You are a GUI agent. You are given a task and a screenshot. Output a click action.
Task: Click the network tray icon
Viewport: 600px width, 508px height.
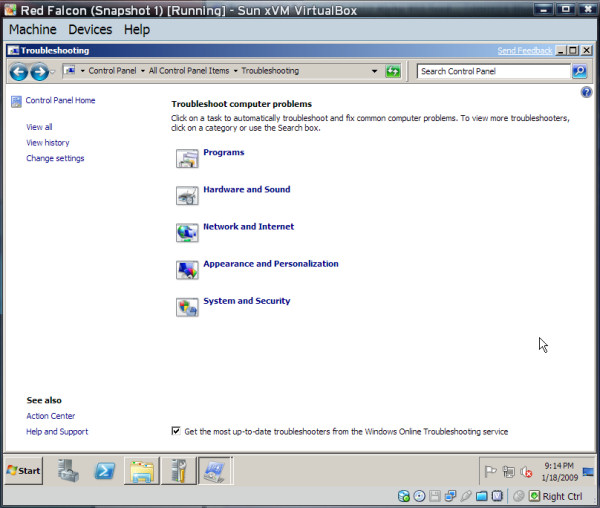click(509, 472)
